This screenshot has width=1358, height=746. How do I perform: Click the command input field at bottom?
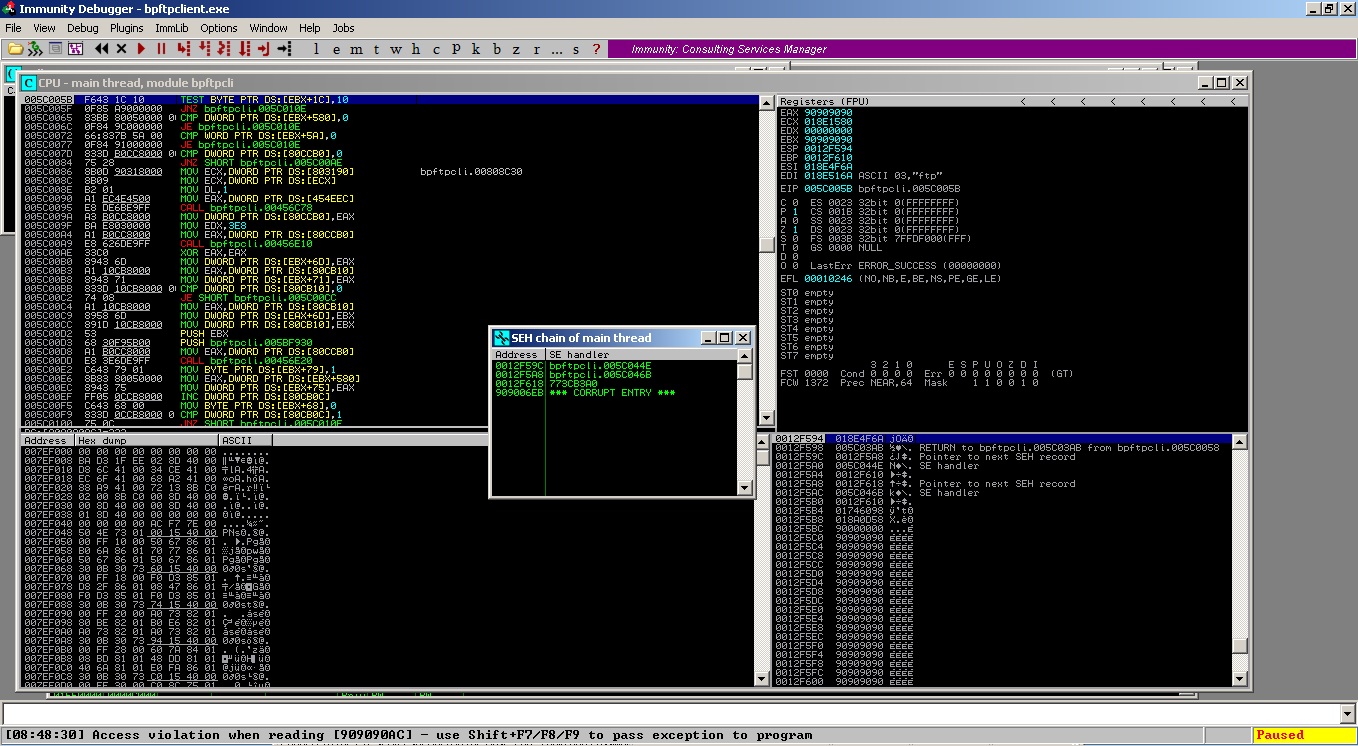(670, 714)
